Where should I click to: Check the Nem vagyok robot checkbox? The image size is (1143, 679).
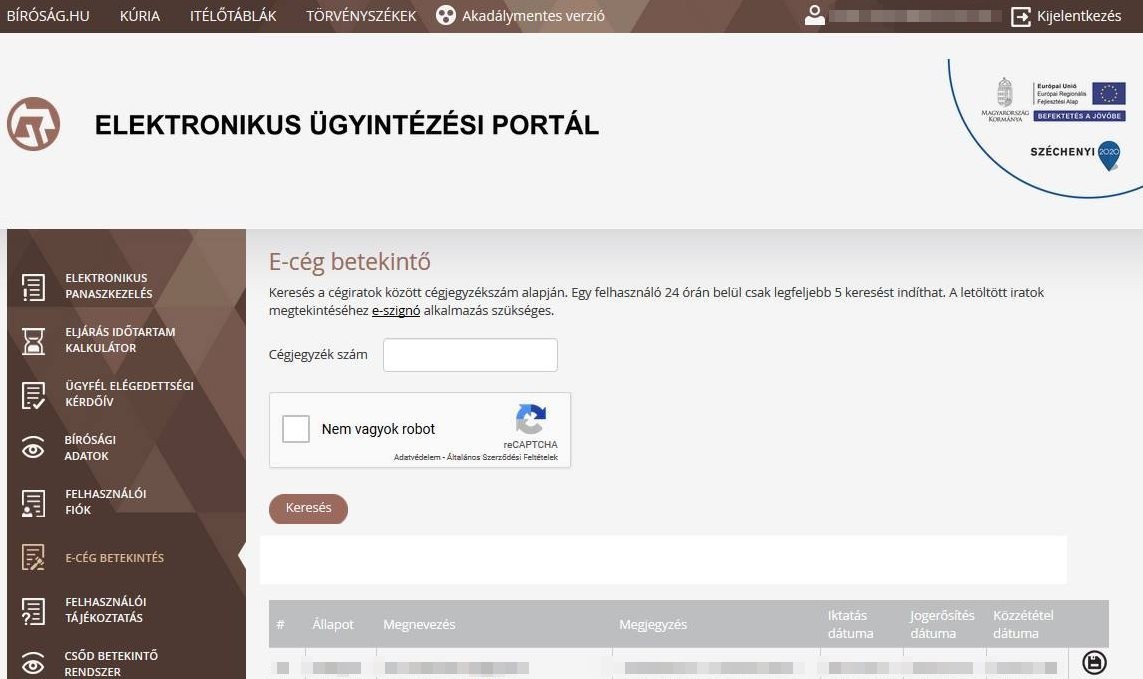click(296, 429)
